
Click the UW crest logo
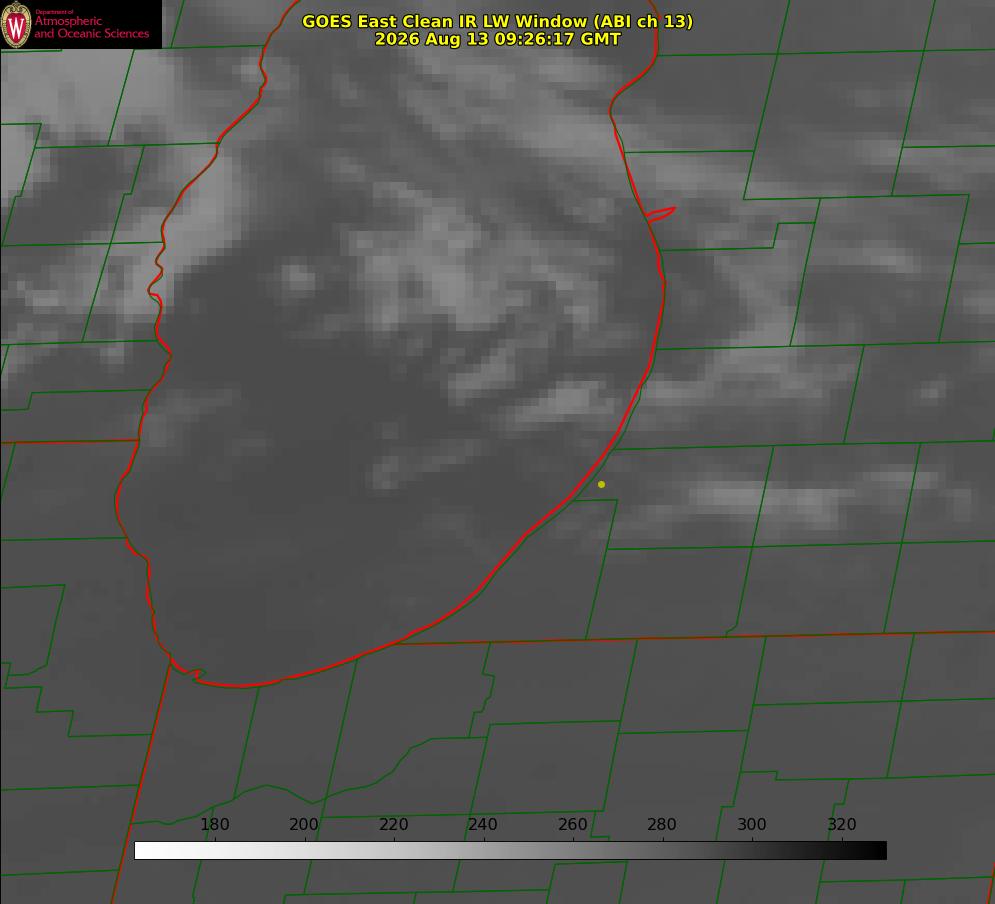click(x=16, y=24)
